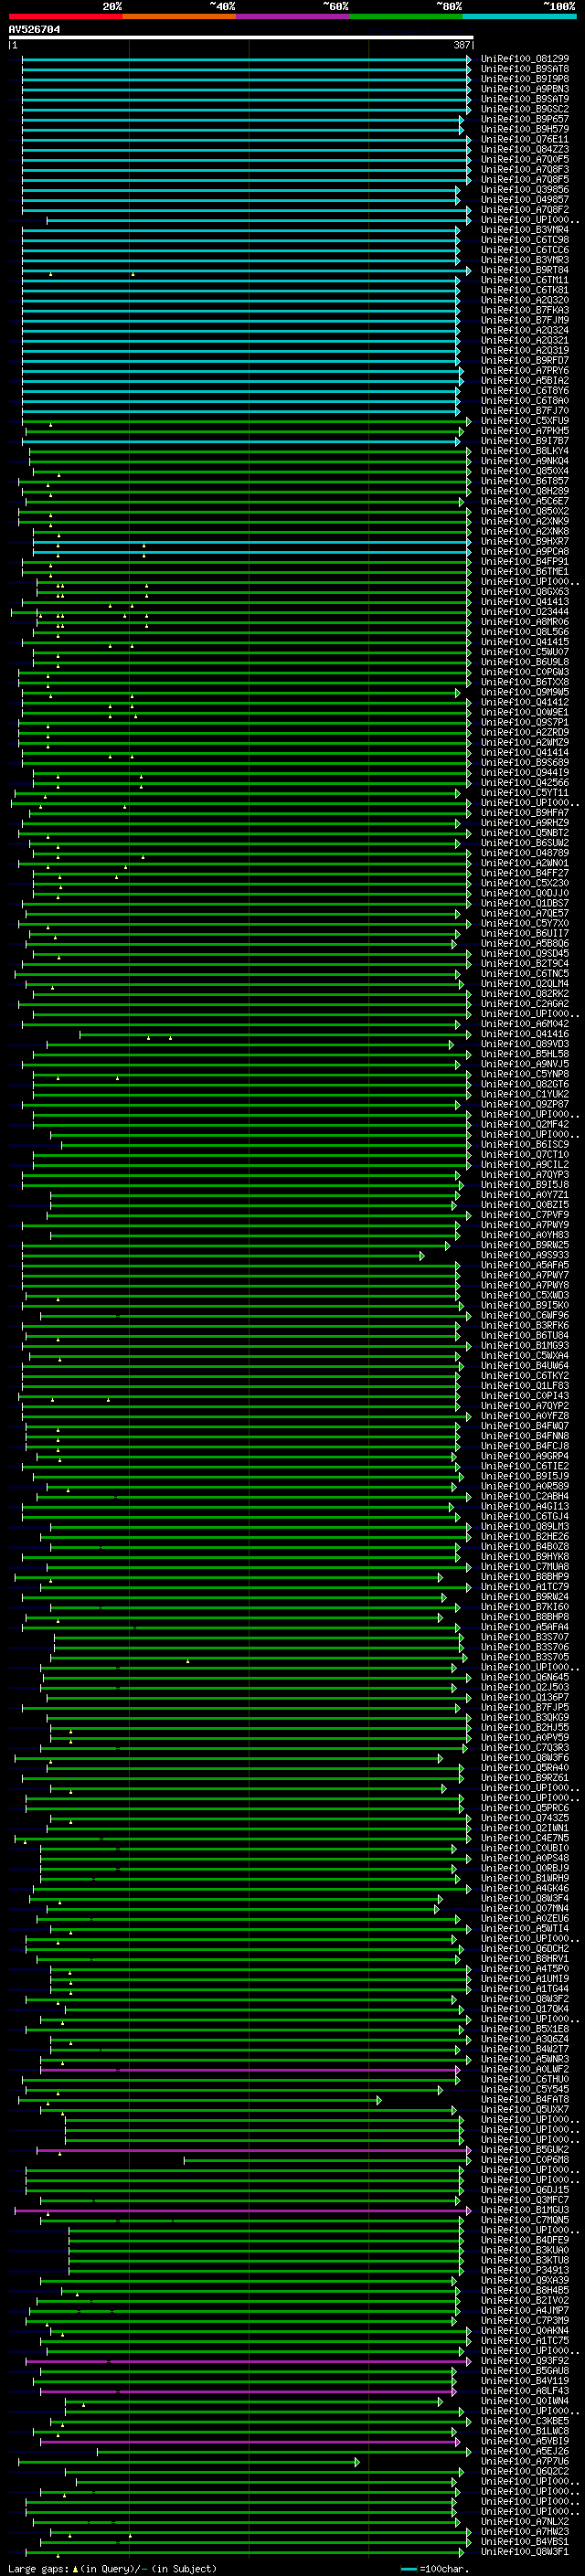Select hit label UniRef100_B7FKA3
Image resolution: width=585 pixels, height=2576 pixels.
click(x=525, y=310)
